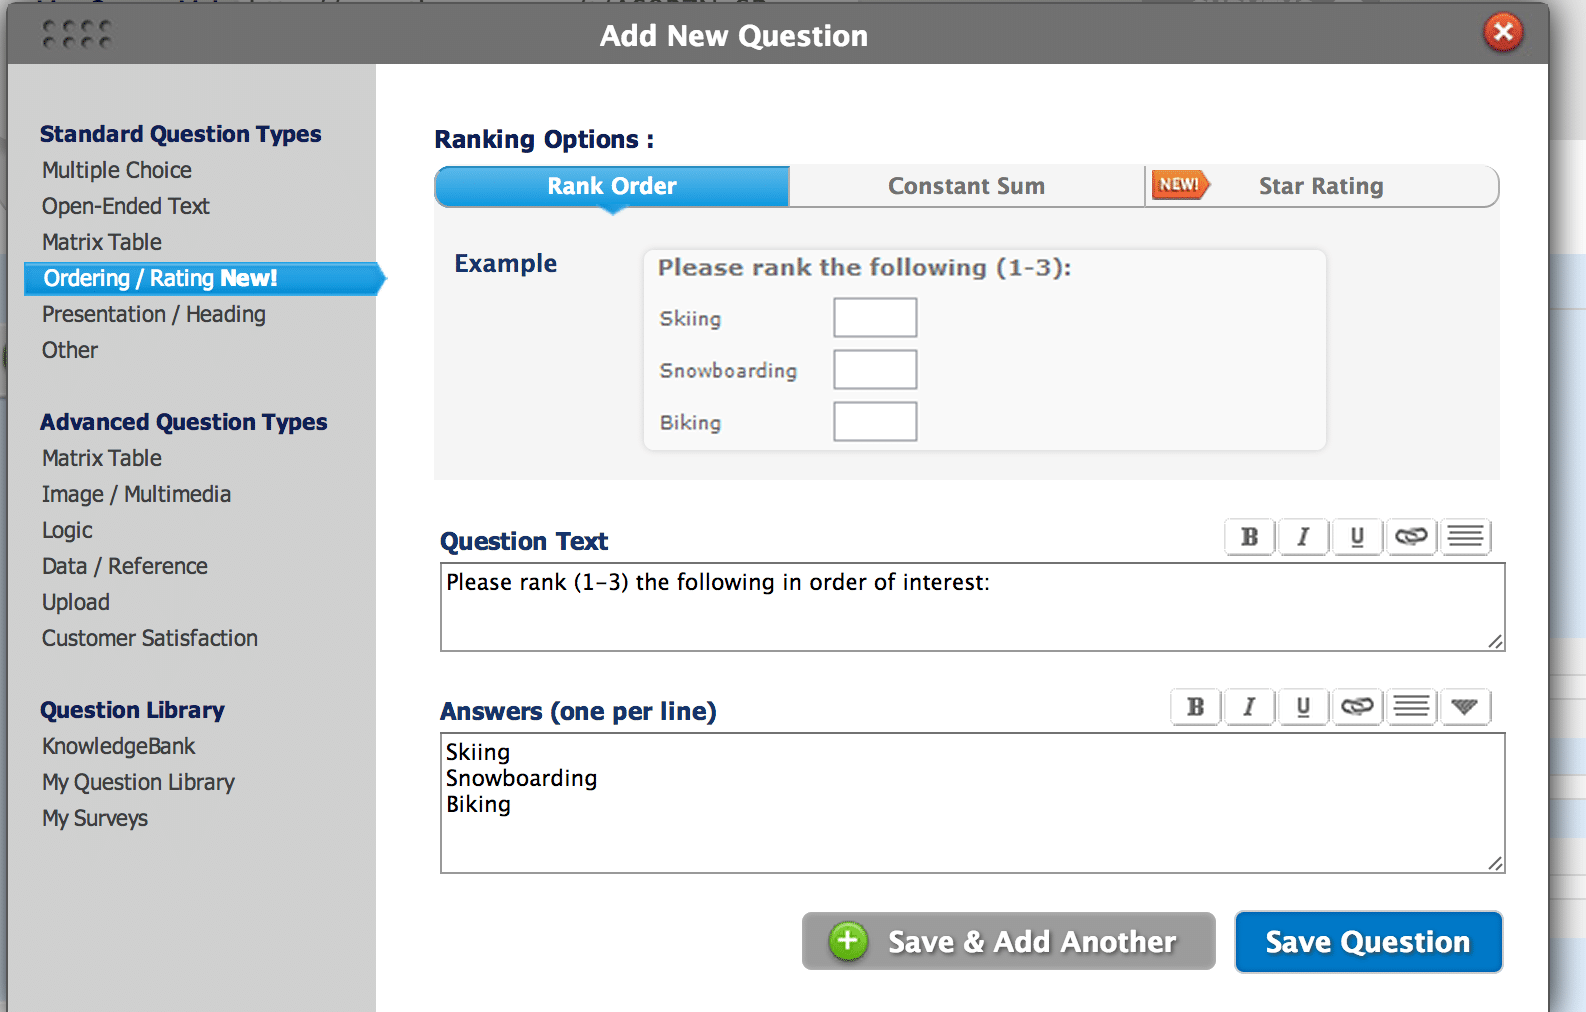Click Bold icon in Question Text toolbar
This screenshot has height=1012, width=1586.
(x=1249, y=537)
